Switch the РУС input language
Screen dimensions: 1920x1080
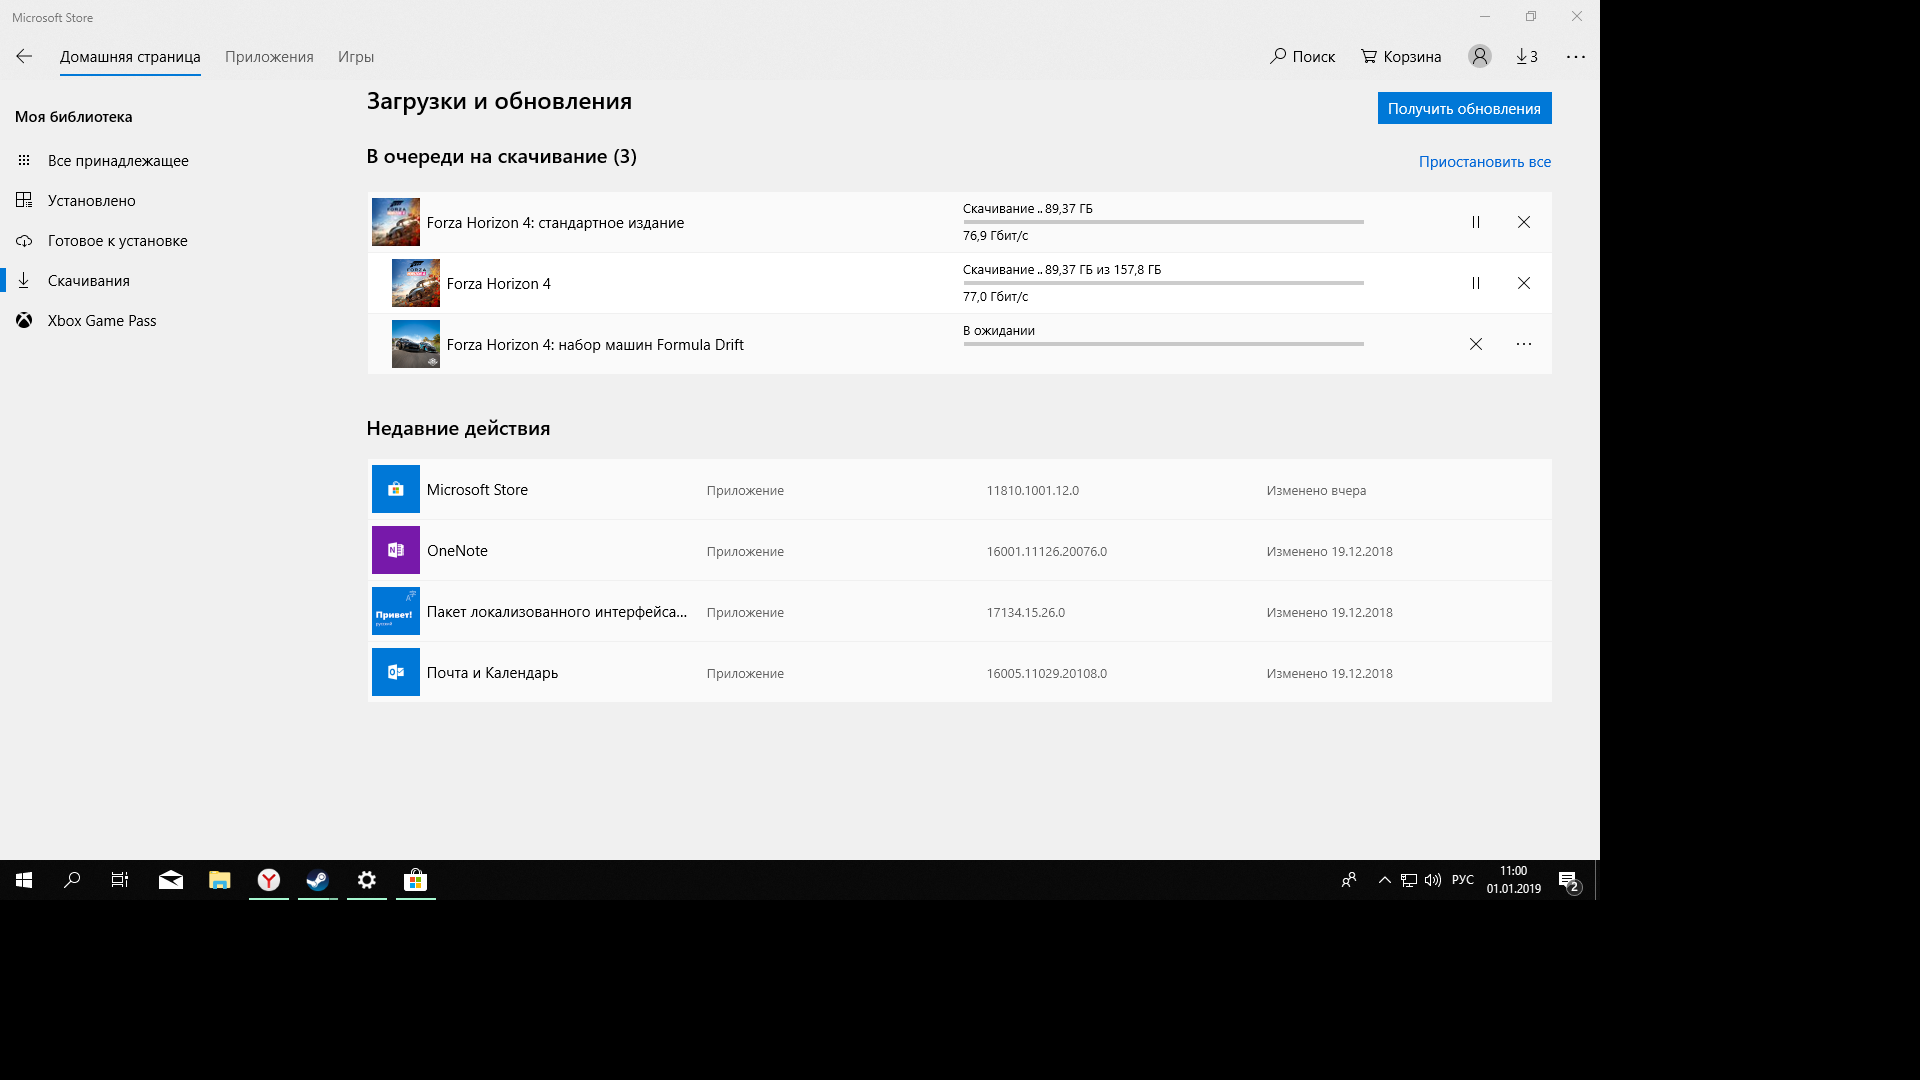coord(1463,880)
